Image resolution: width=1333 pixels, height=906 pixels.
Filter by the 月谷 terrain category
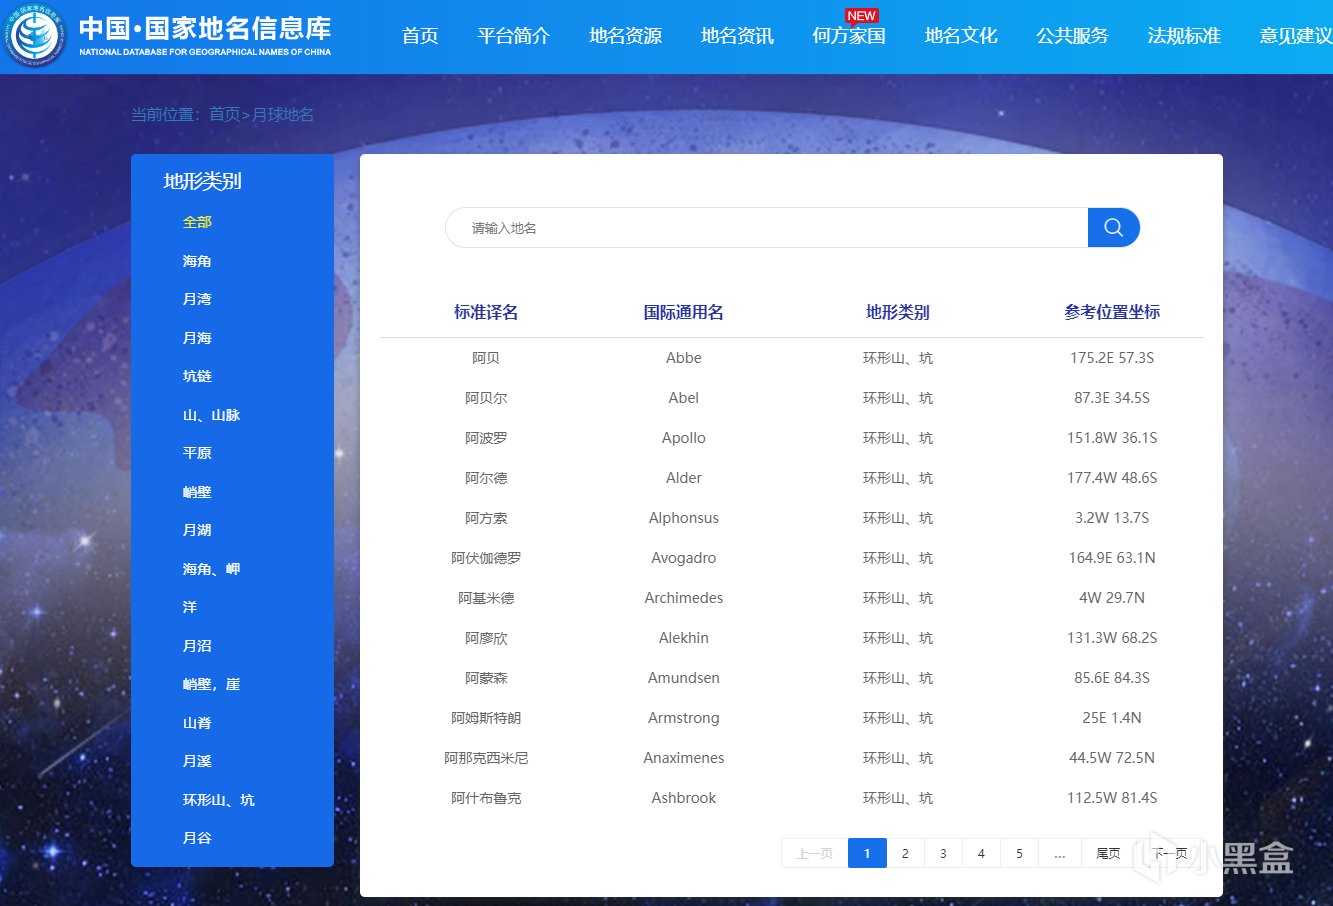[197, 838]
